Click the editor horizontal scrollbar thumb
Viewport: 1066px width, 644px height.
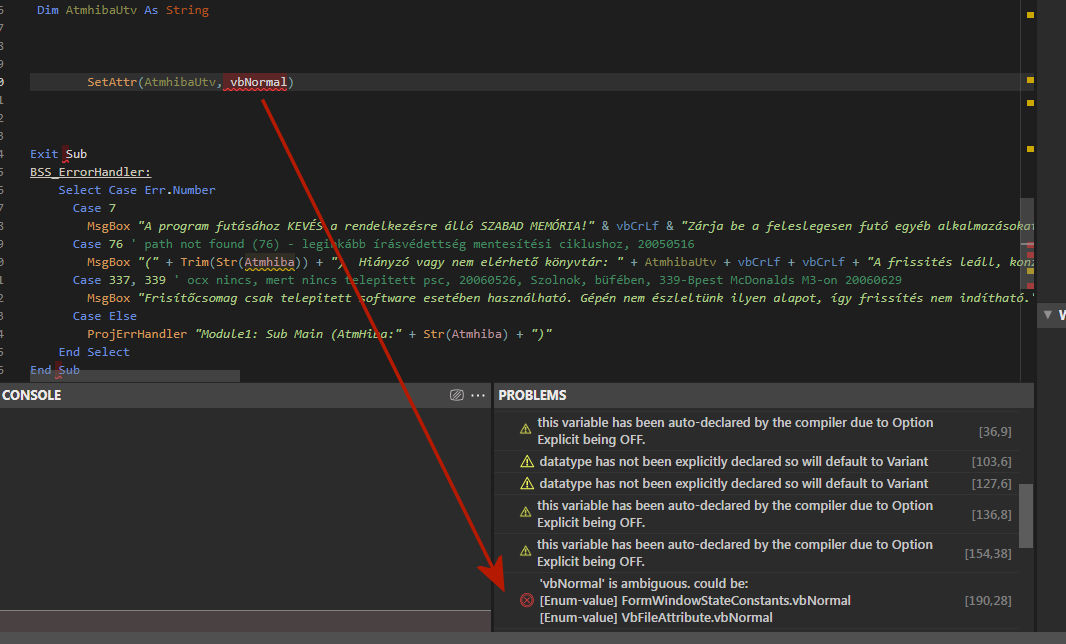(x=135, y=376)
